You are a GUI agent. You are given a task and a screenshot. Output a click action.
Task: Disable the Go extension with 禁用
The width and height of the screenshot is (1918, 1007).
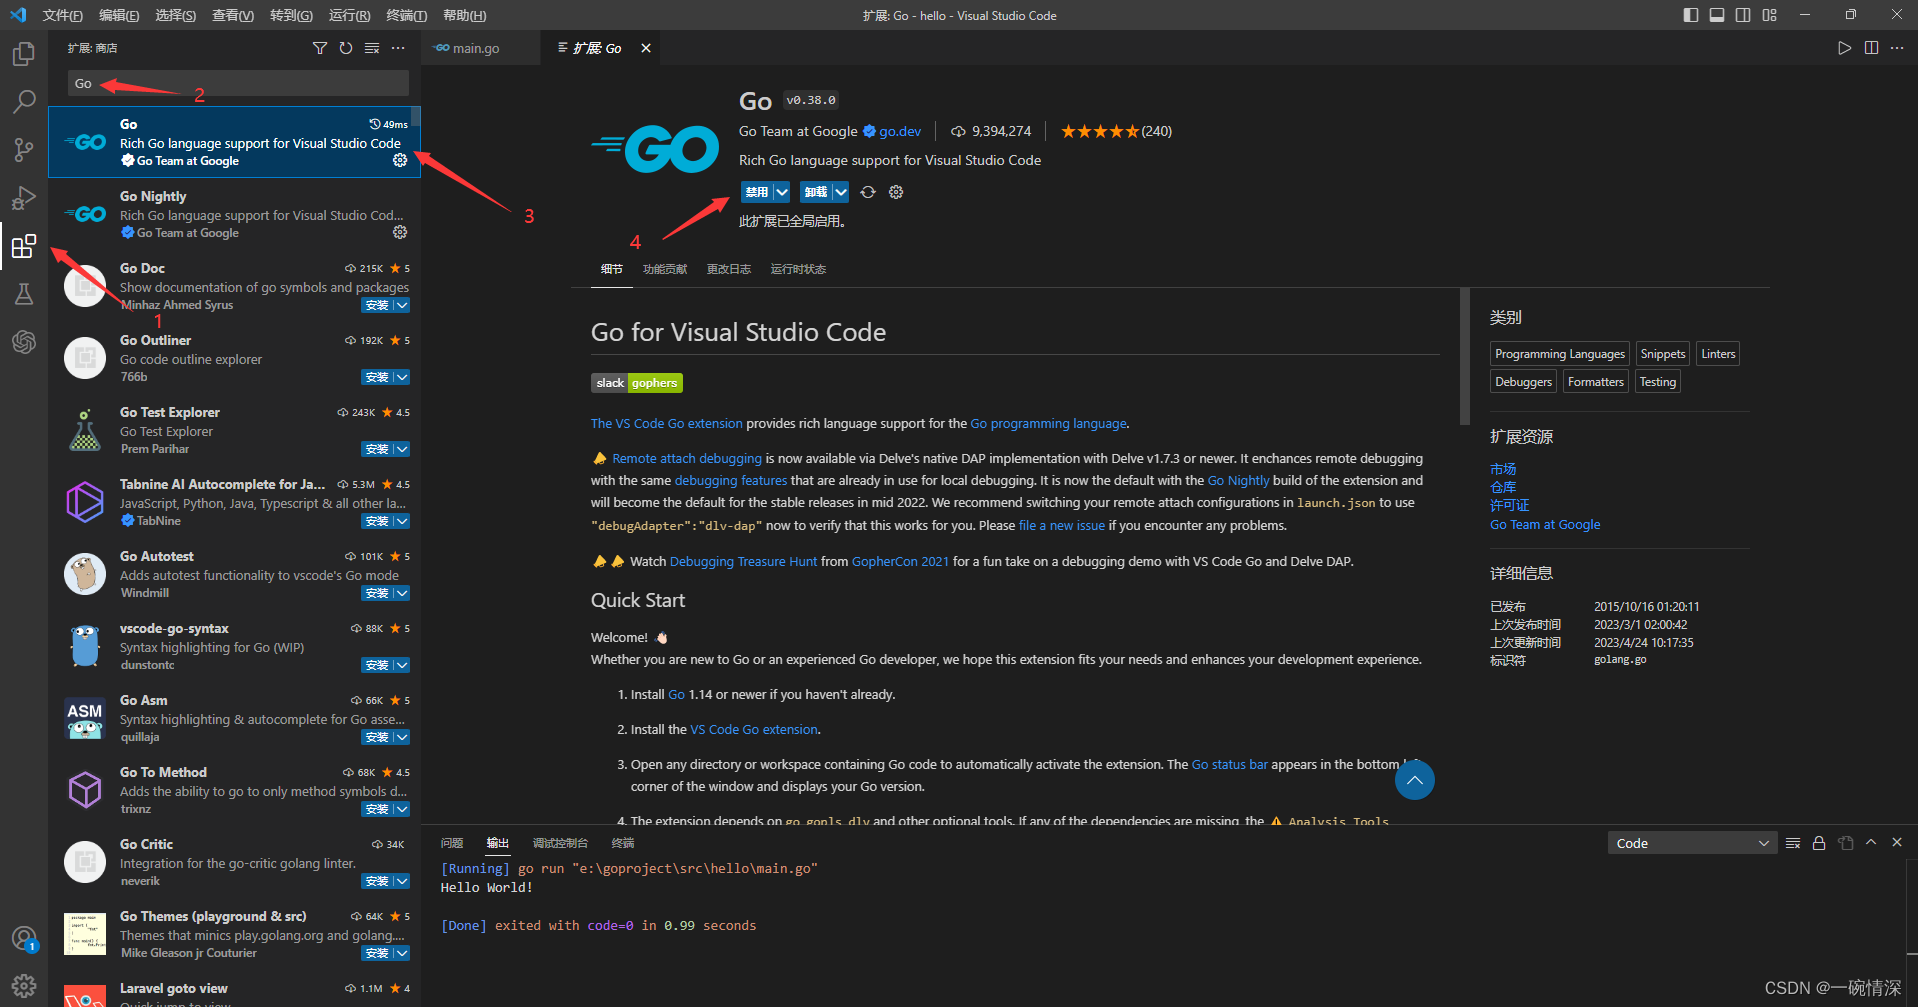757,192
